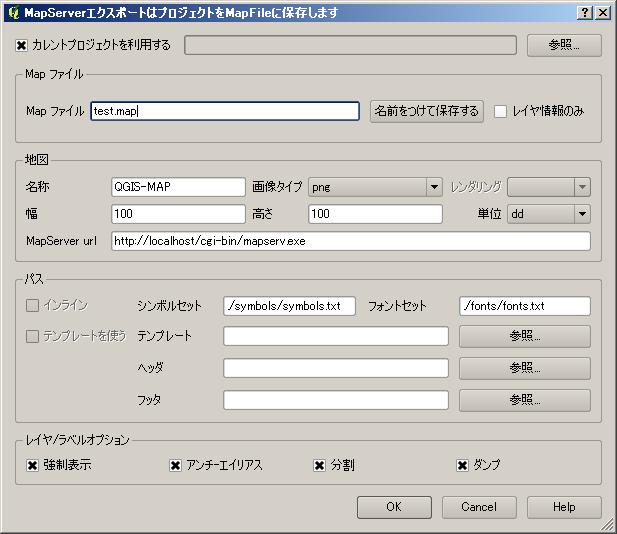This screenshot has height=534, width=617.
Task: Click the シンボルセット path field
Action: pyautogui.click(x=290, y=306)
